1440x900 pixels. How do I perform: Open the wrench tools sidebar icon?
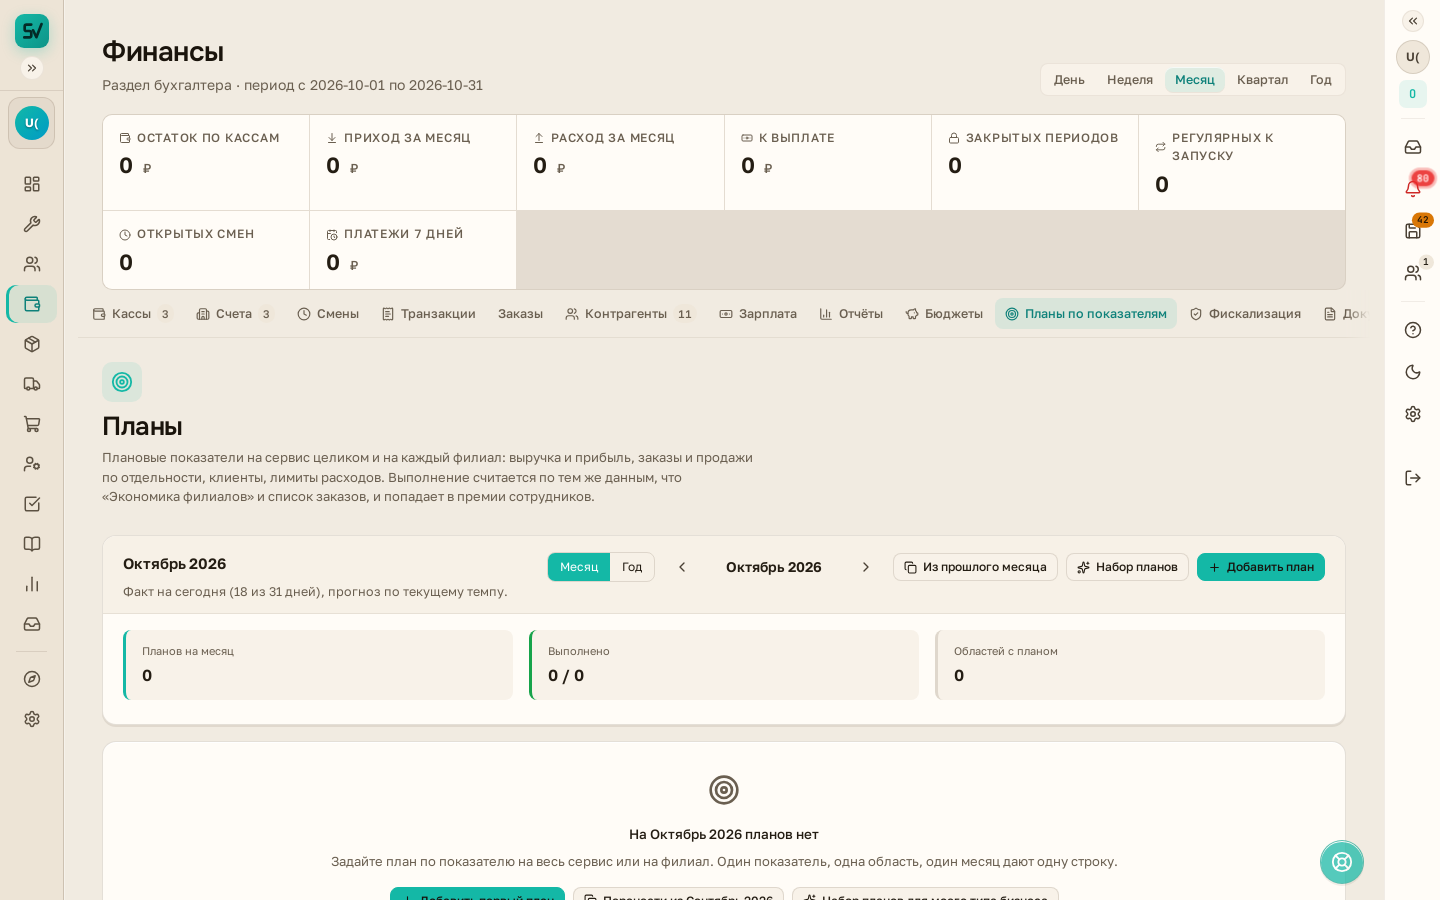32,224
